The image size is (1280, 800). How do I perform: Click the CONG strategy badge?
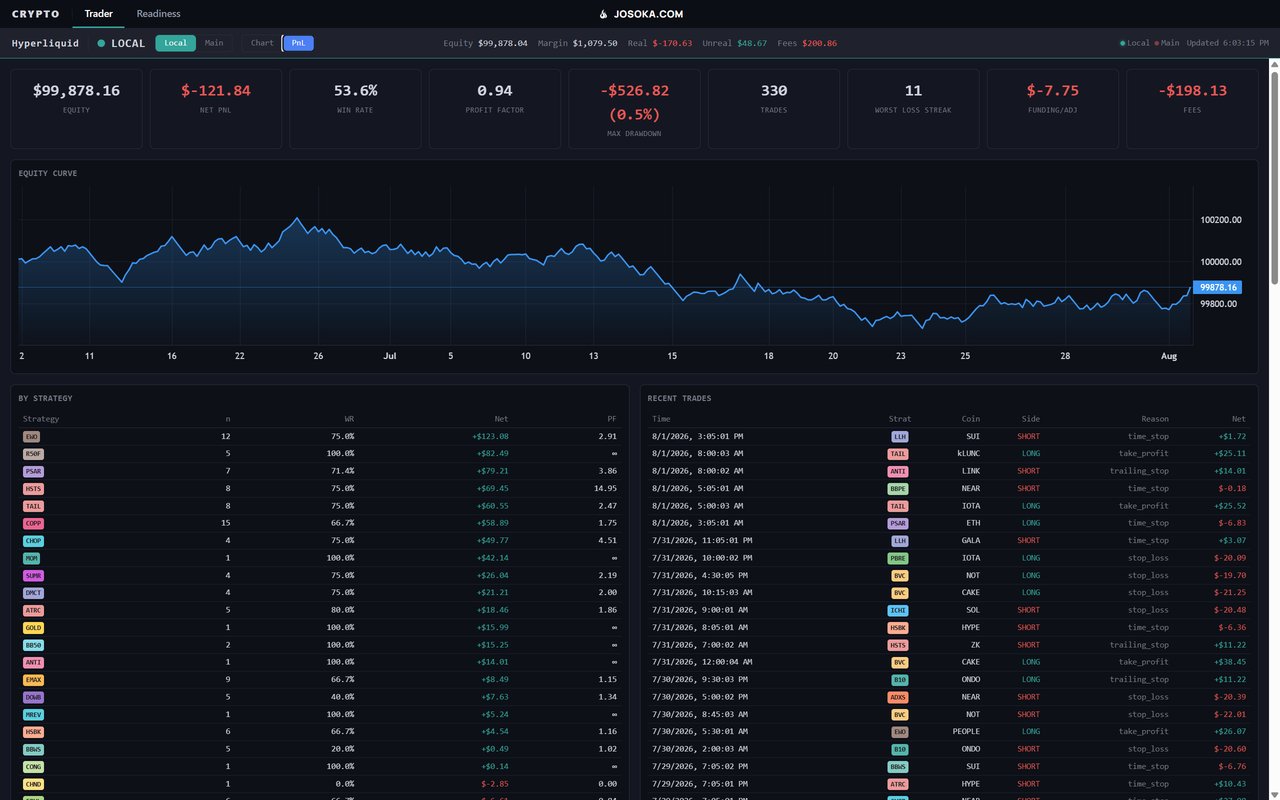pyautogui.click(x=33, y=767)
